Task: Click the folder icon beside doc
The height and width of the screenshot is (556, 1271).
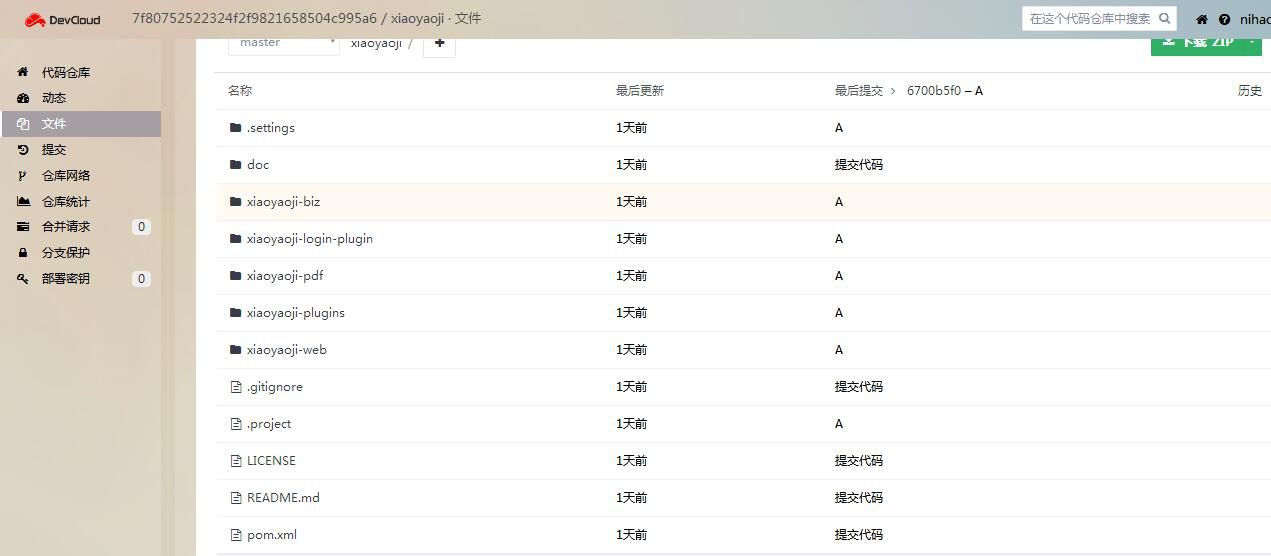Action: [x=236, y=165]
